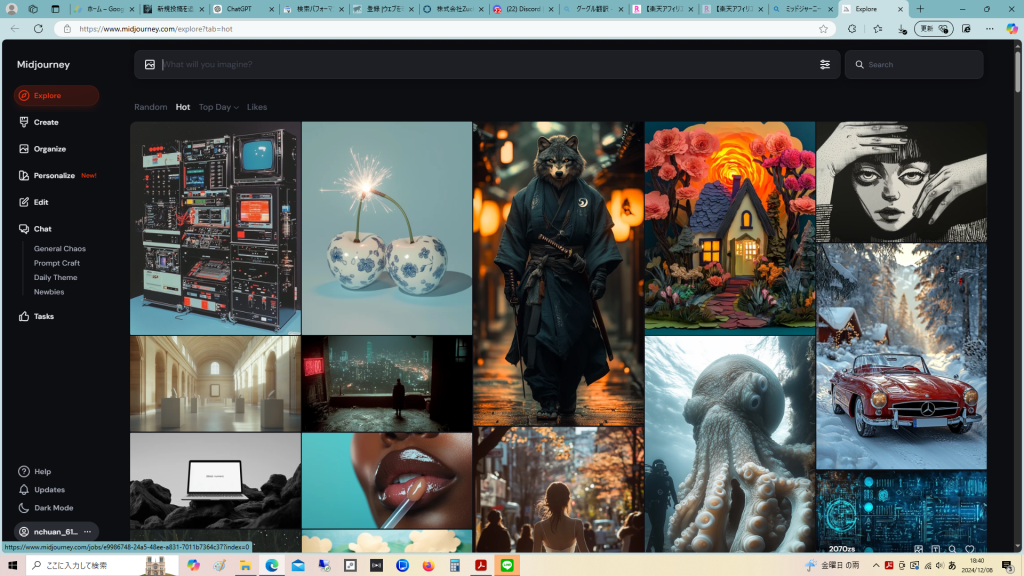
Task: Click inside the Search field
Action: coord(920,64)
